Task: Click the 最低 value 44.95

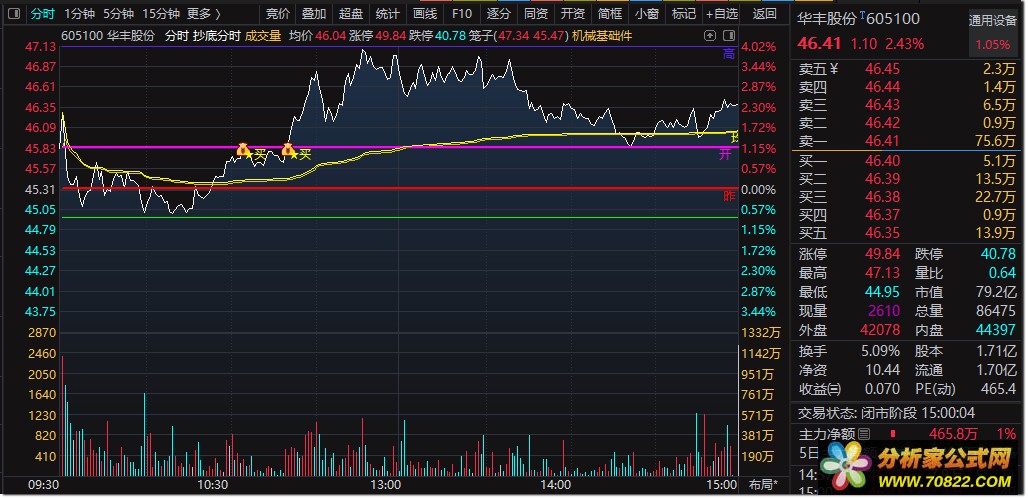Action: [882, 292]
